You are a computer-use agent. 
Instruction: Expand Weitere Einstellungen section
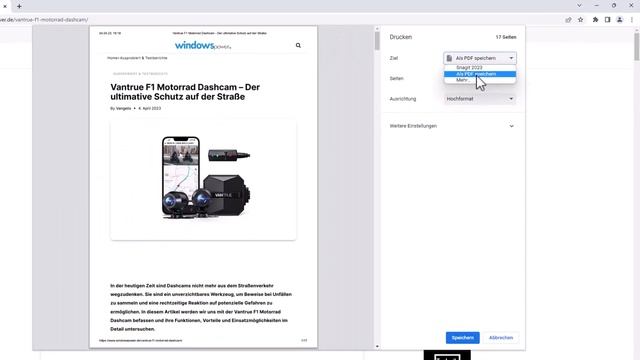tap(452, 126)
